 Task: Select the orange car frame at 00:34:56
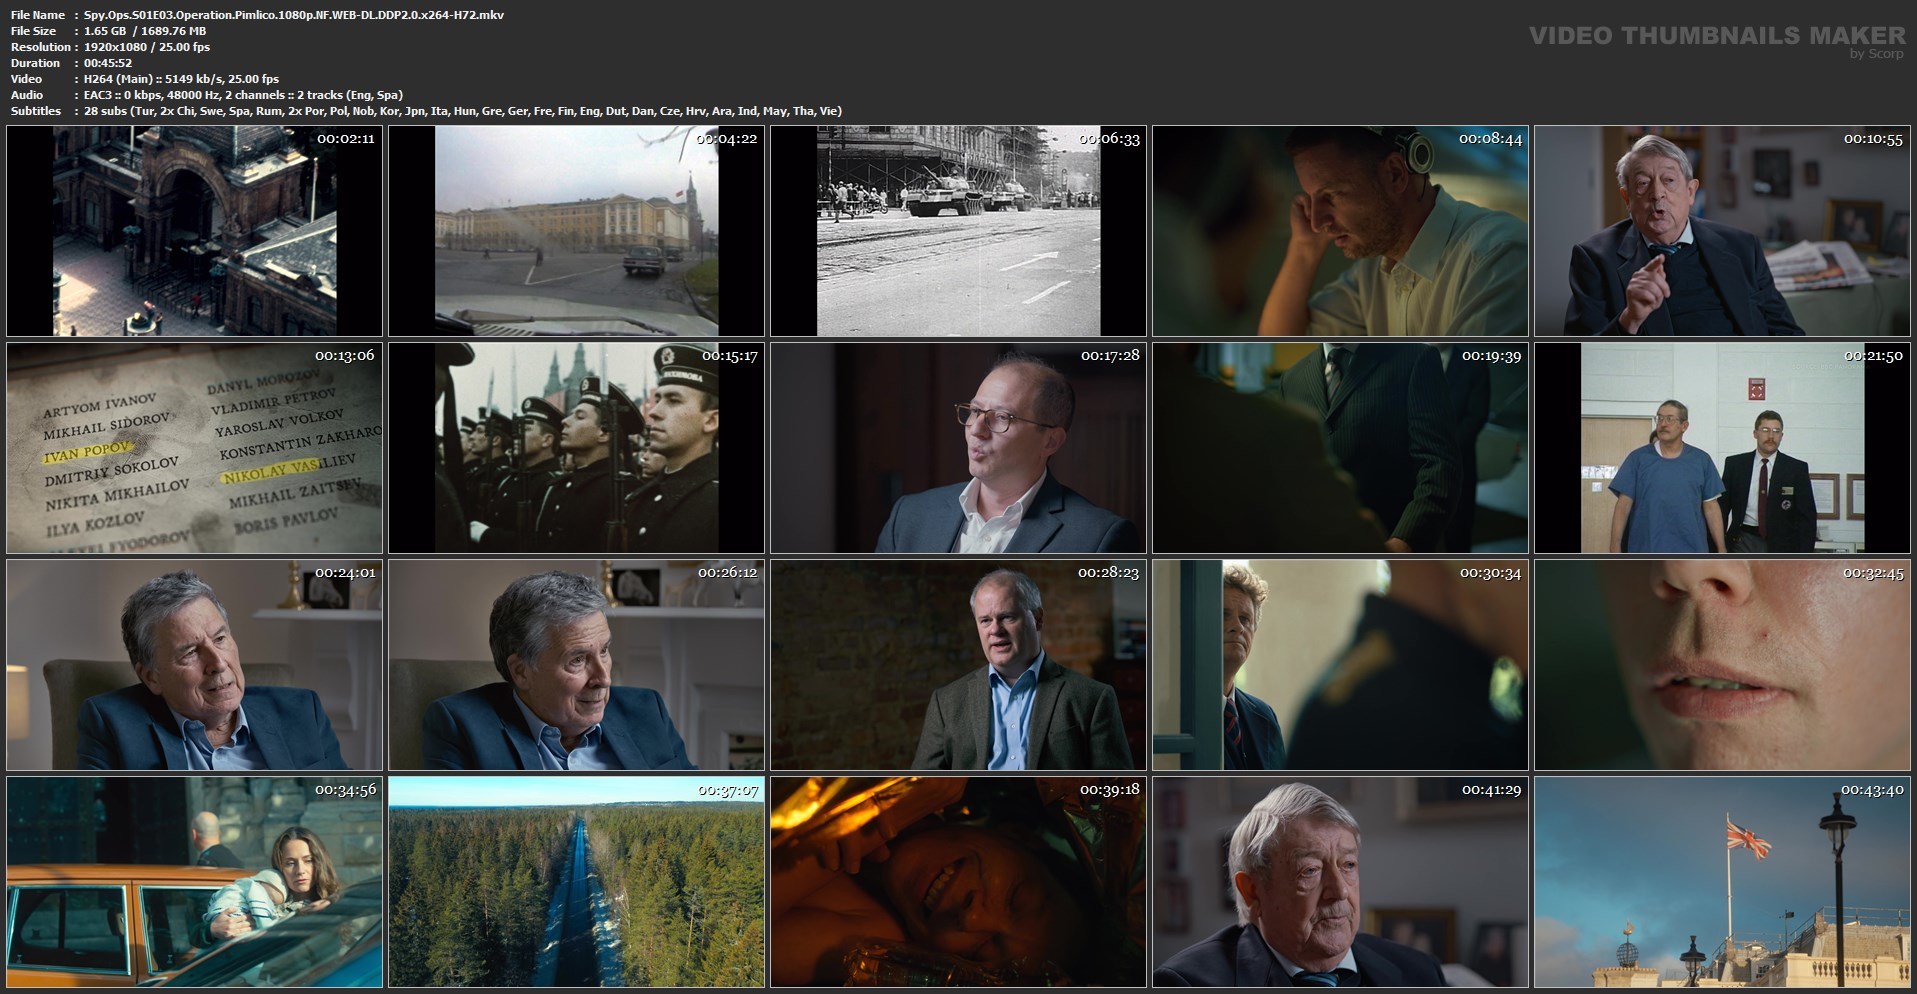(x=194, y=882)
